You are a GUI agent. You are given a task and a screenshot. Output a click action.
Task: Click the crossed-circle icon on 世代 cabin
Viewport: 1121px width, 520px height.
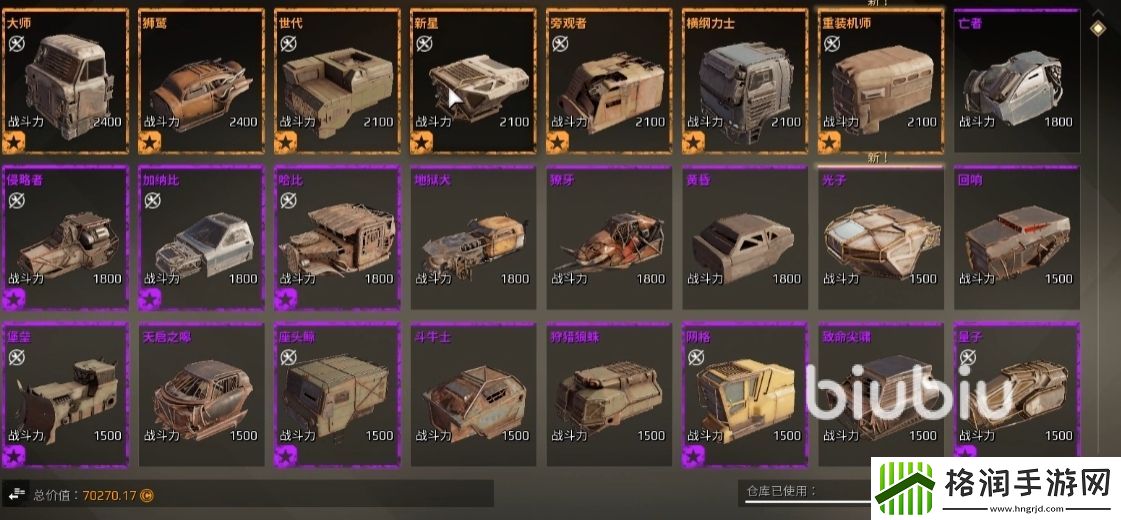click(x=288, y=43)
